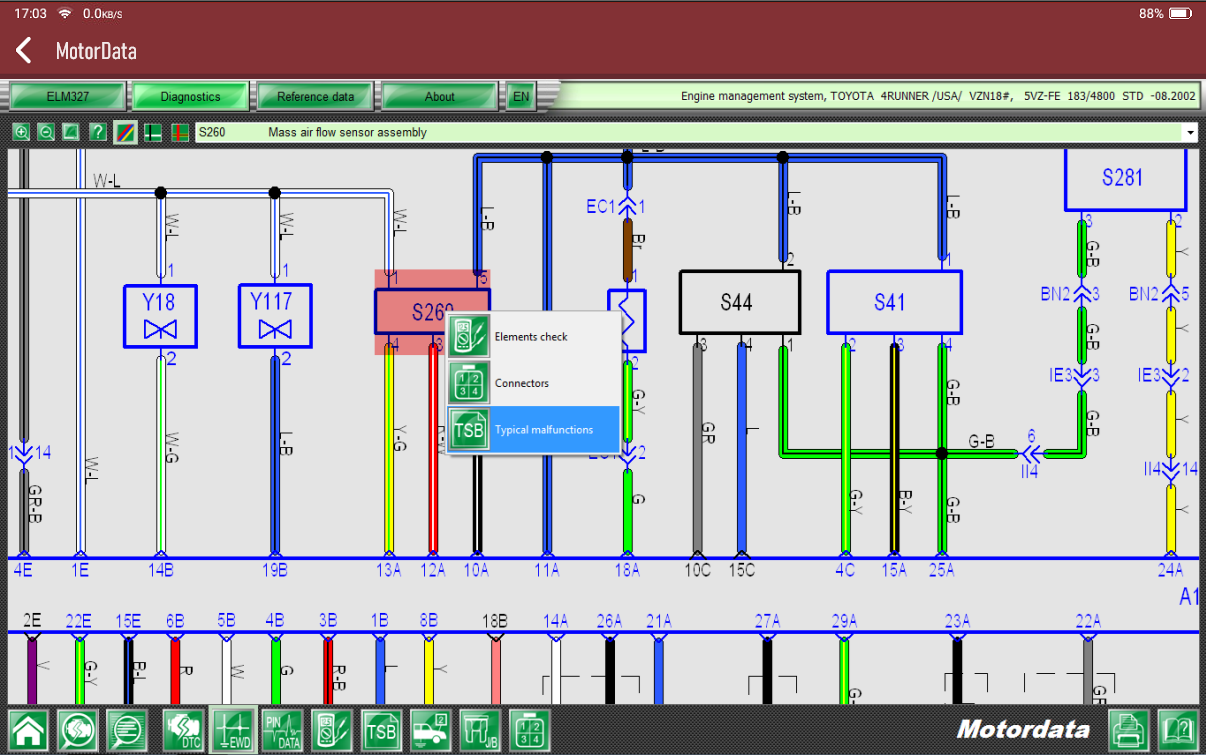Click the EC1 connector label

pos(600,207)
